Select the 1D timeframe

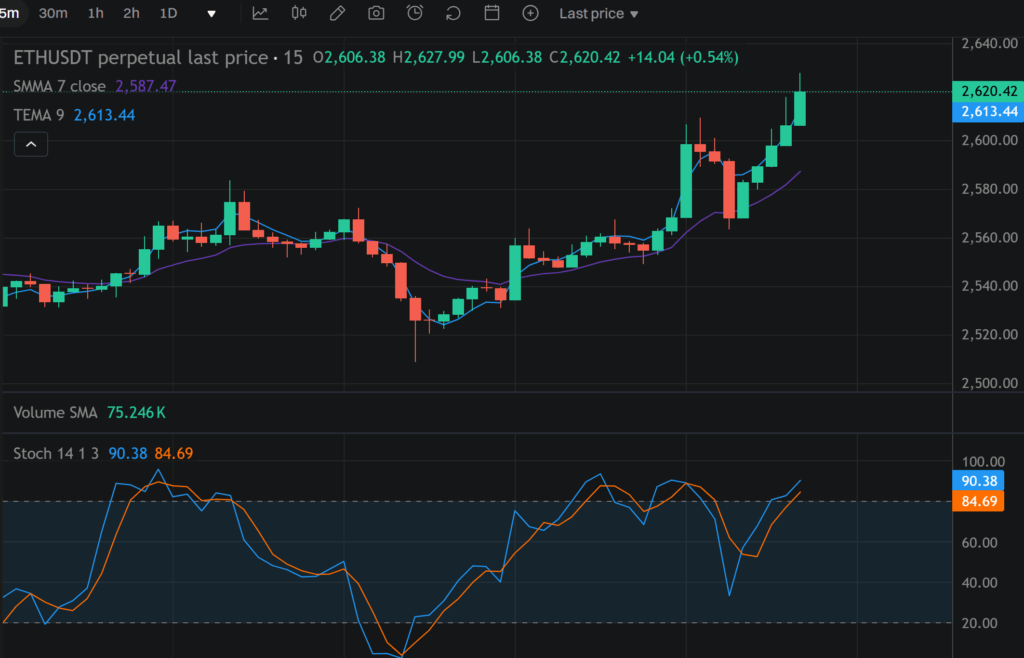[168, 13]
